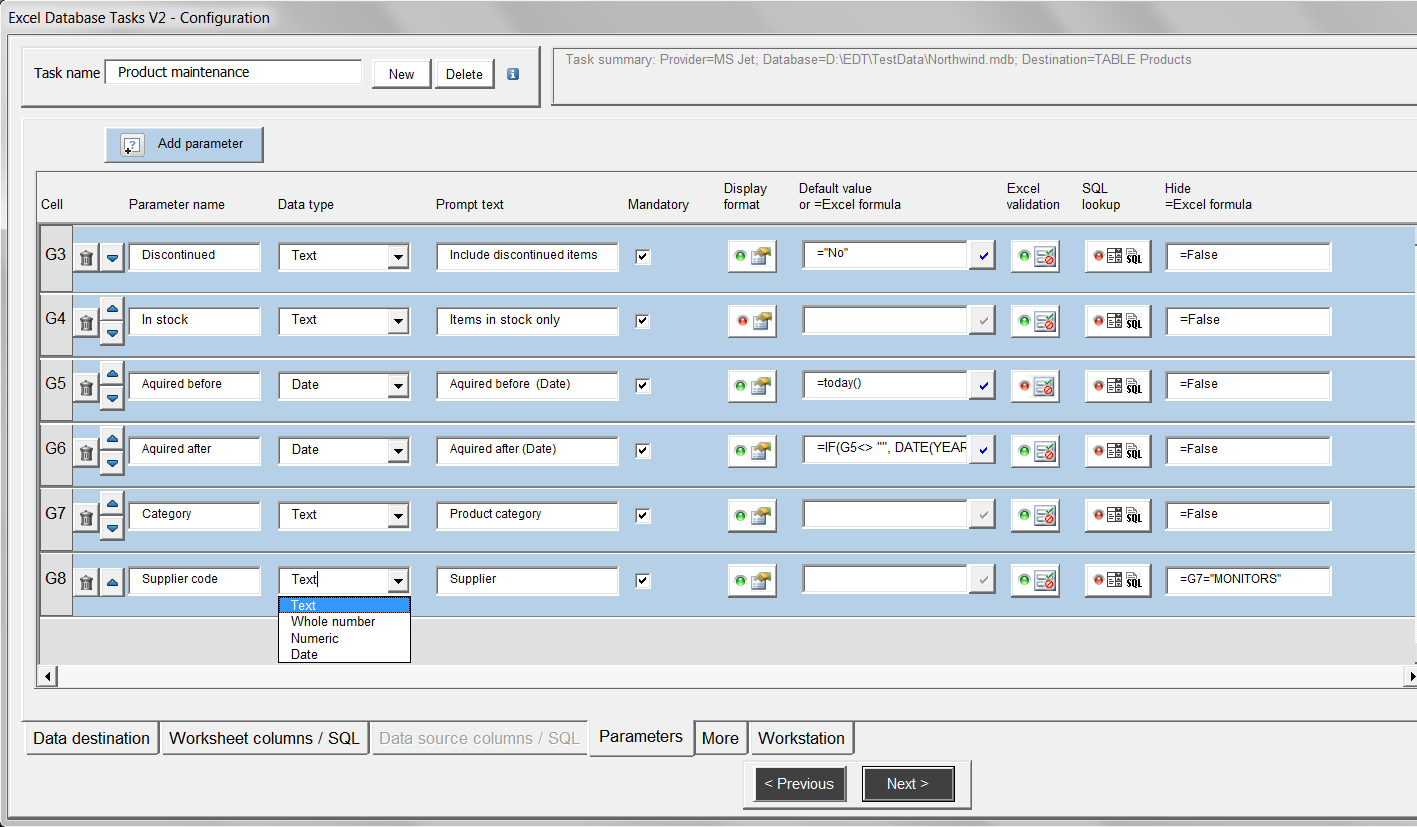This screenshot has width=1417, height=827.
Task: Delete the Discontinued parameter with trash icon
Action: coord(87,258)
